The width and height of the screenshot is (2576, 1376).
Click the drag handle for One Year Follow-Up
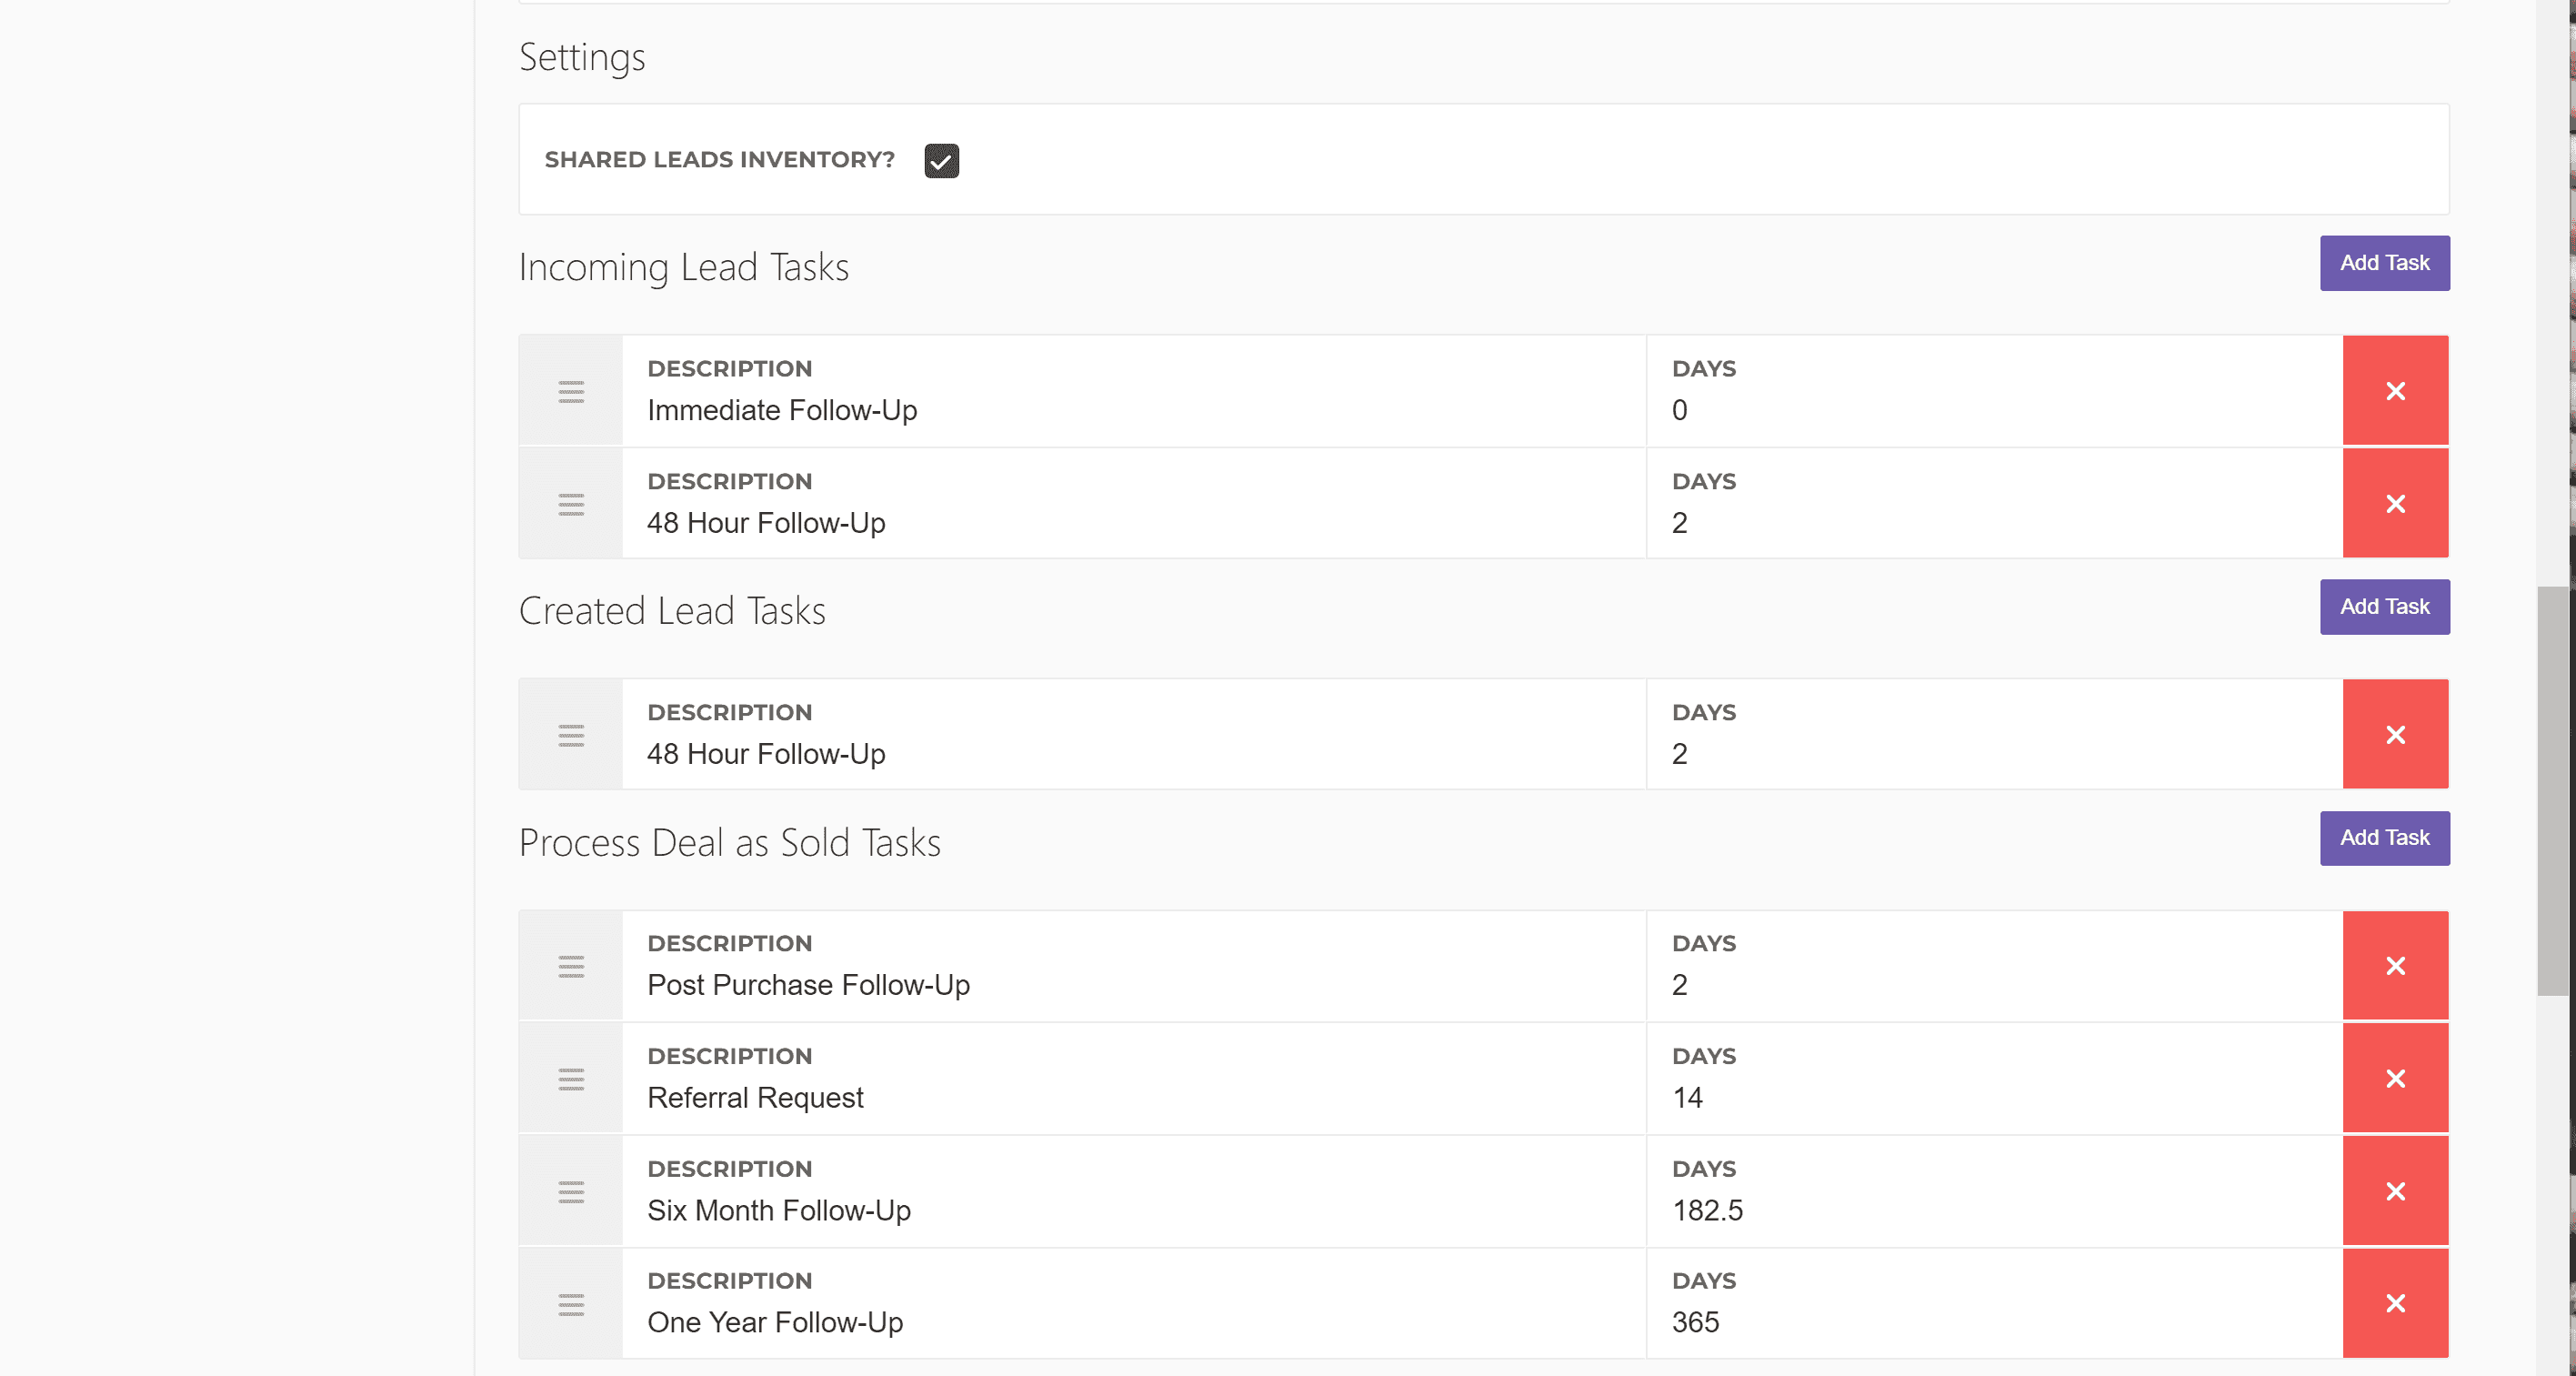coord(571,1304)
